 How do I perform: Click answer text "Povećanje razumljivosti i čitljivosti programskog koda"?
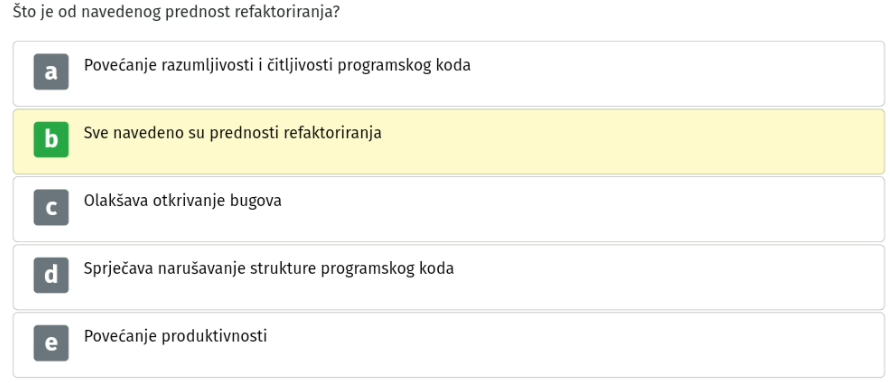pos(277,66)
